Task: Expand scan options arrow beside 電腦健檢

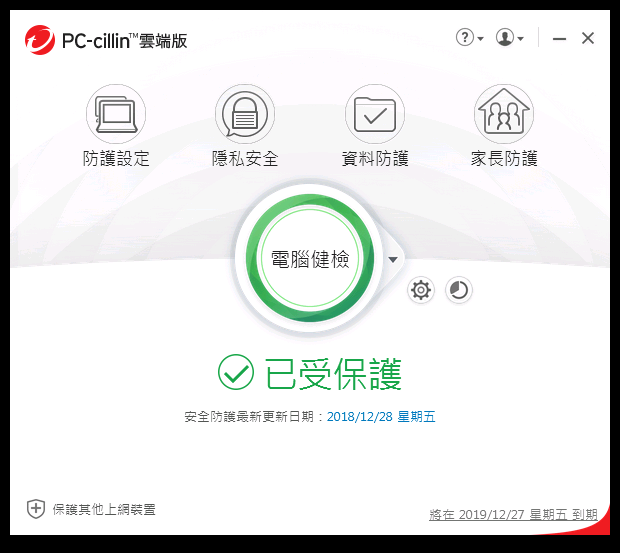Action: pos(393,260)
